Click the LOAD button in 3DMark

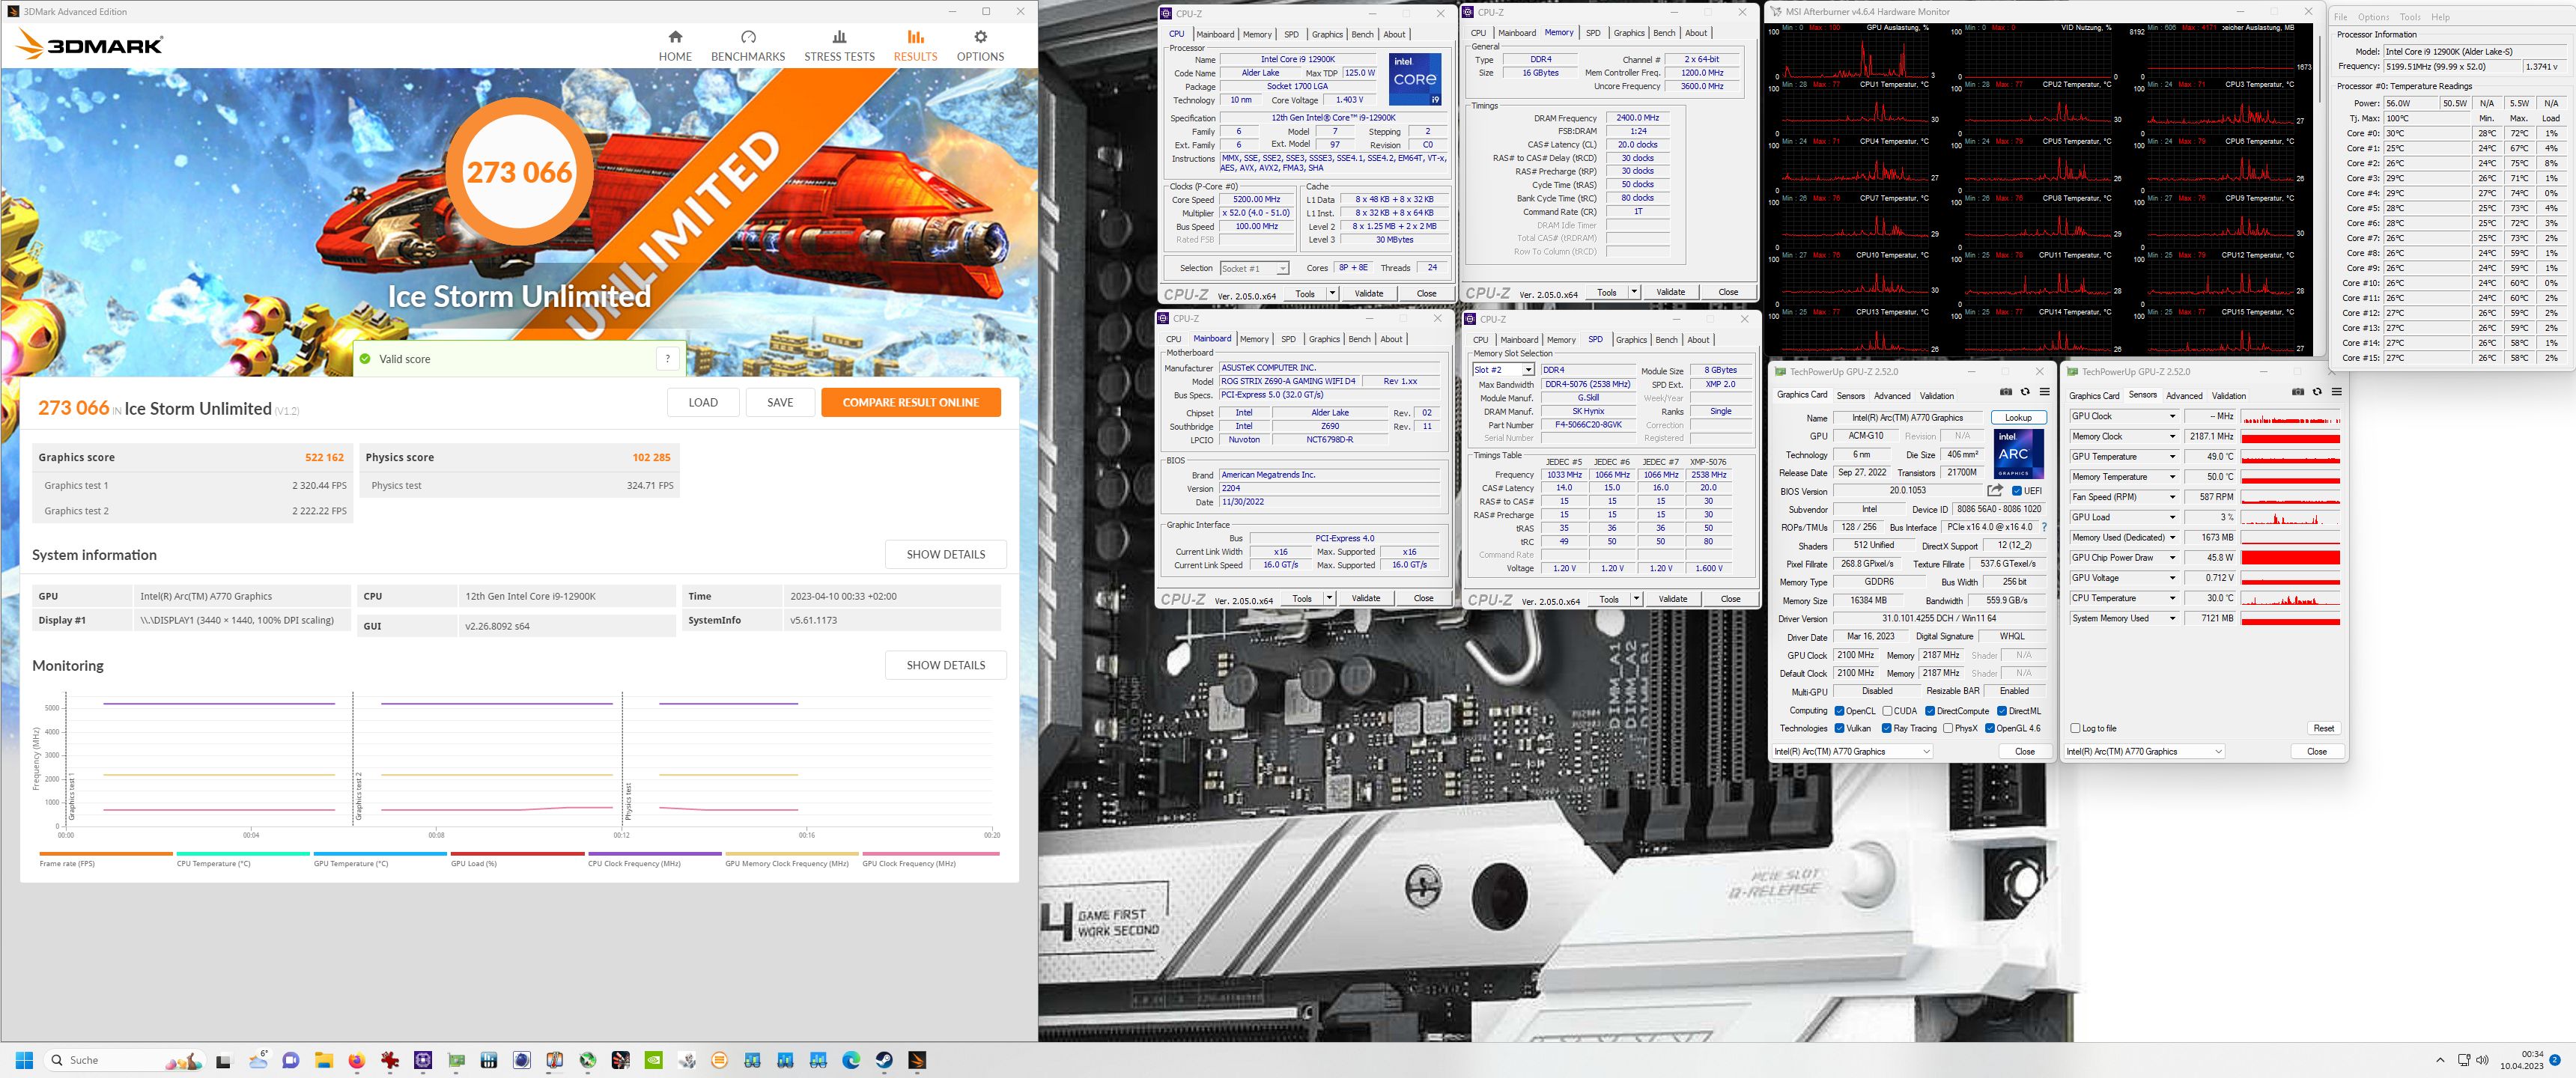click(703, 402)
